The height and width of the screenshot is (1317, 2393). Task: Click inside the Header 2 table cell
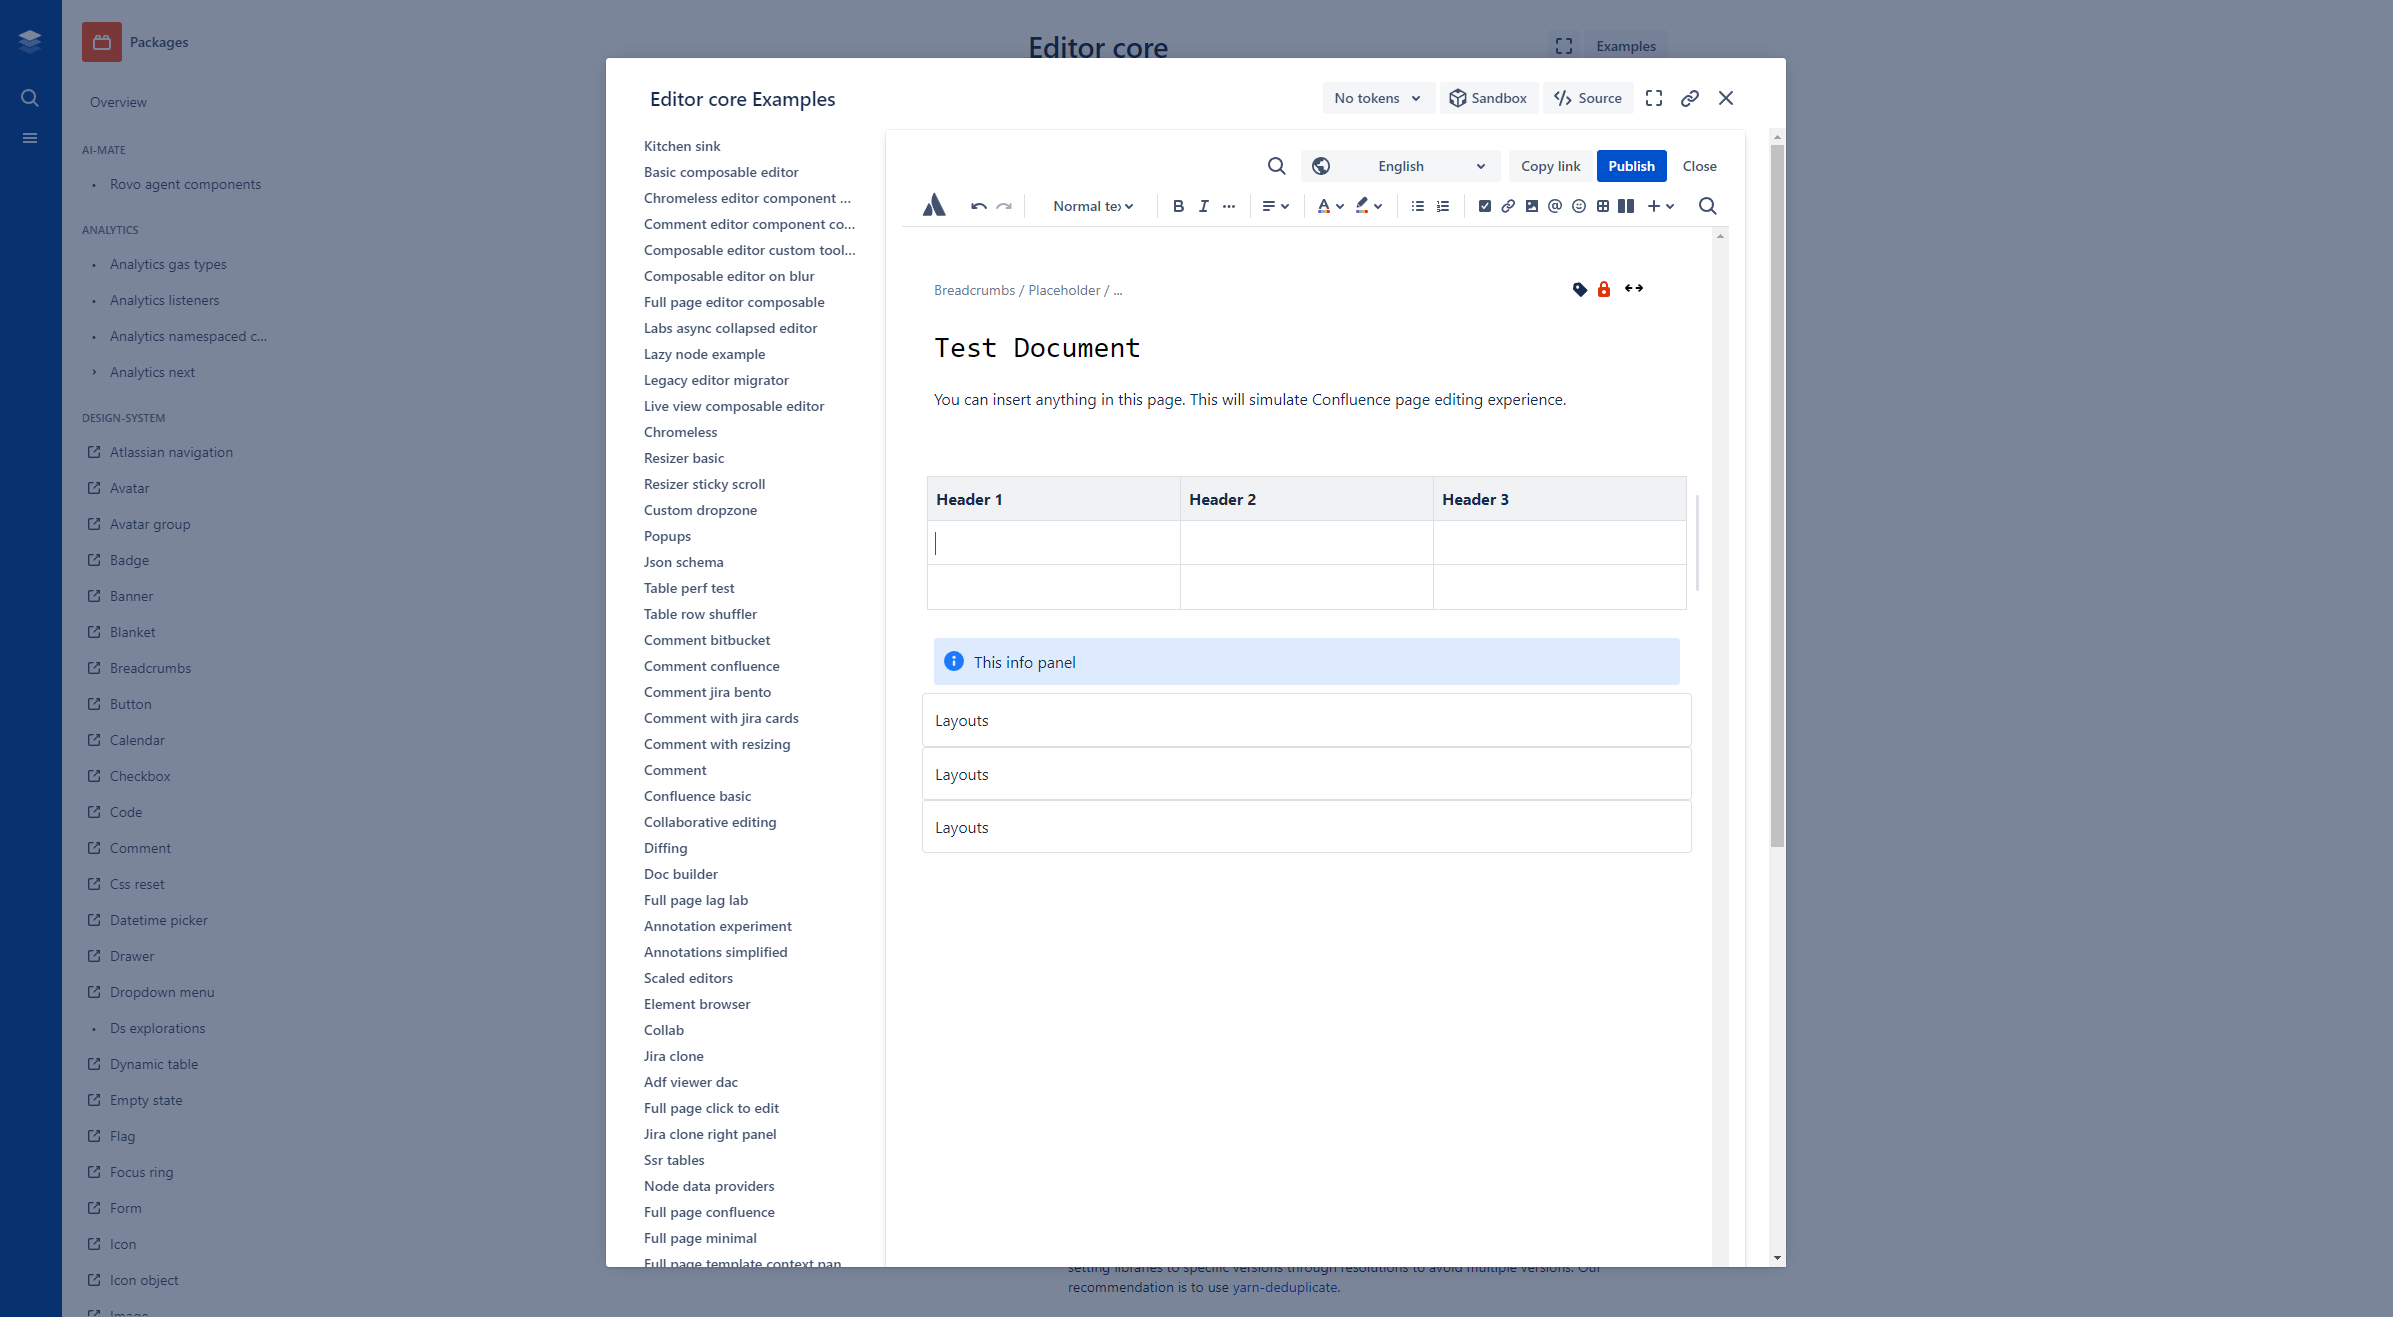coord(1305,499)
